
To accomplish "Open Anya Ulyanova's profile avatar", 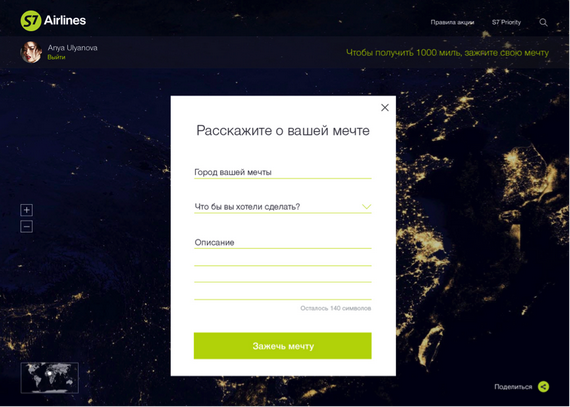I will point(31,52).
